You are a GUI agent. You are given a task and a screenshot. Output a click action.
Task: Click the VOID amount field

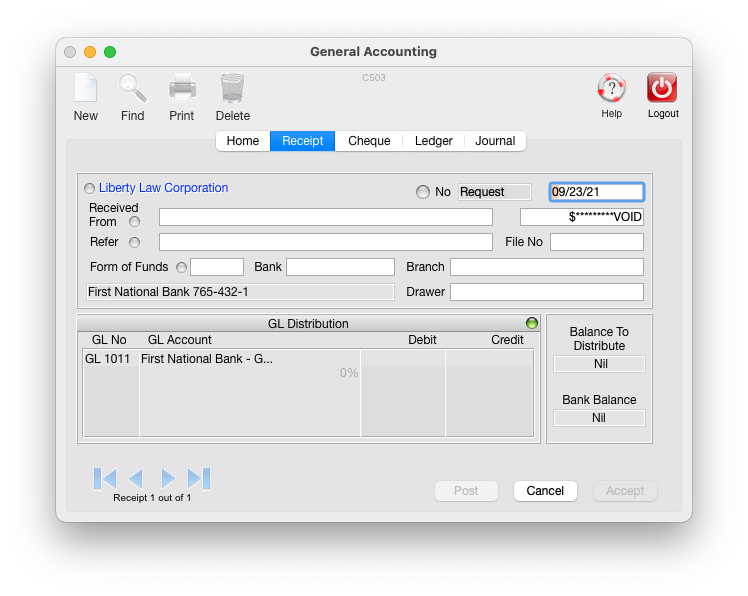[582, 217]
